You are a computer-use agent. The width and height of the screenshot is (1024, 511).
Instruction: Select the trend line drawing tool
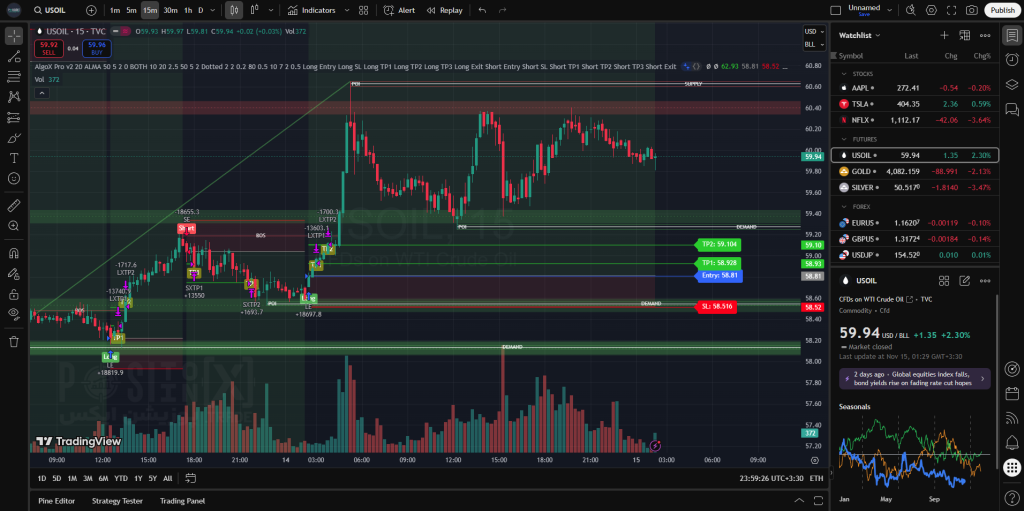point(14,56)
